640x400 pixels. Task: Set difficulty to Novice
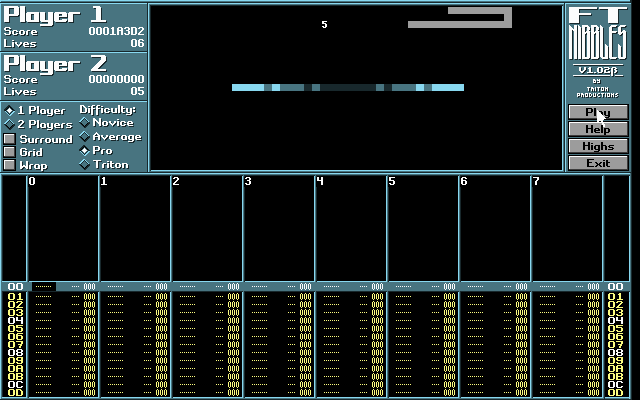tap(85, 123)
